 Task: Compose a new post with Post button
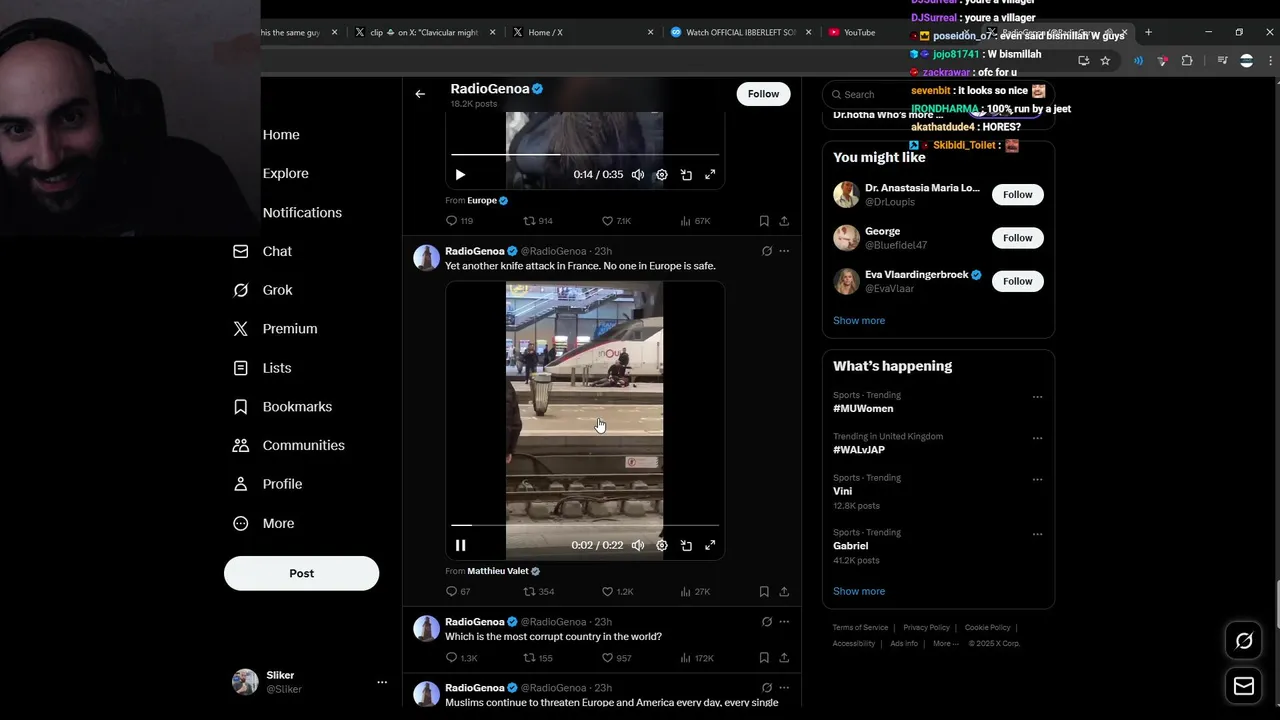coord(301,573)
